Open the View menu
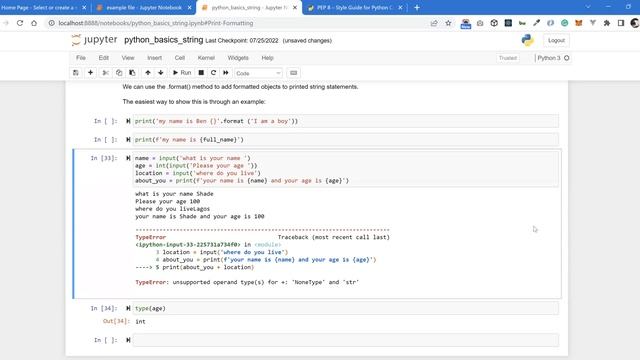 [x=128, y=58]
